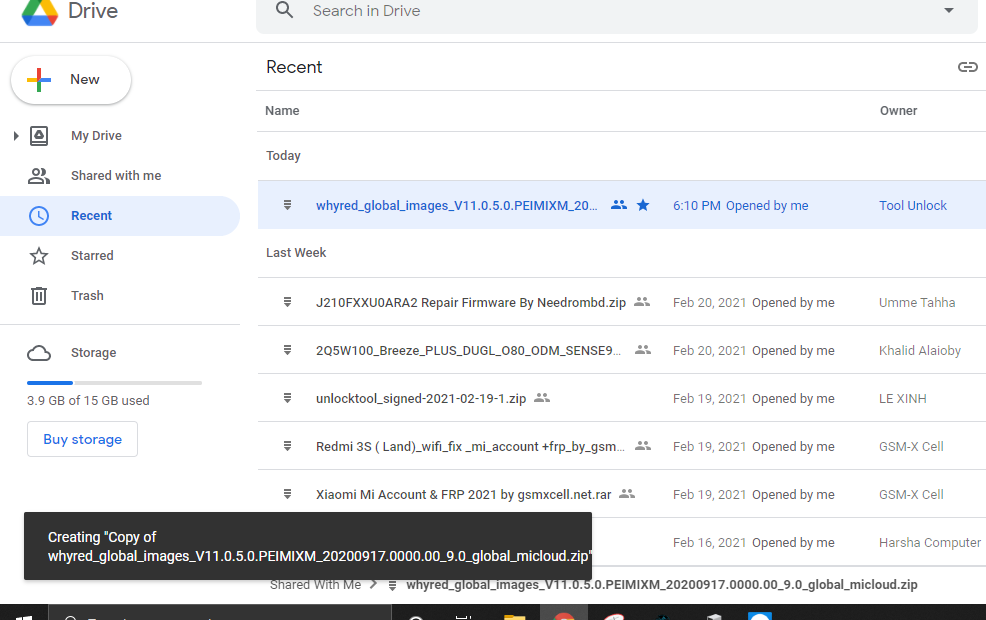Viewport: 986px width, 620px height.
Task: Open My Drive from the sidebar
Action: (x=96, y=136)
